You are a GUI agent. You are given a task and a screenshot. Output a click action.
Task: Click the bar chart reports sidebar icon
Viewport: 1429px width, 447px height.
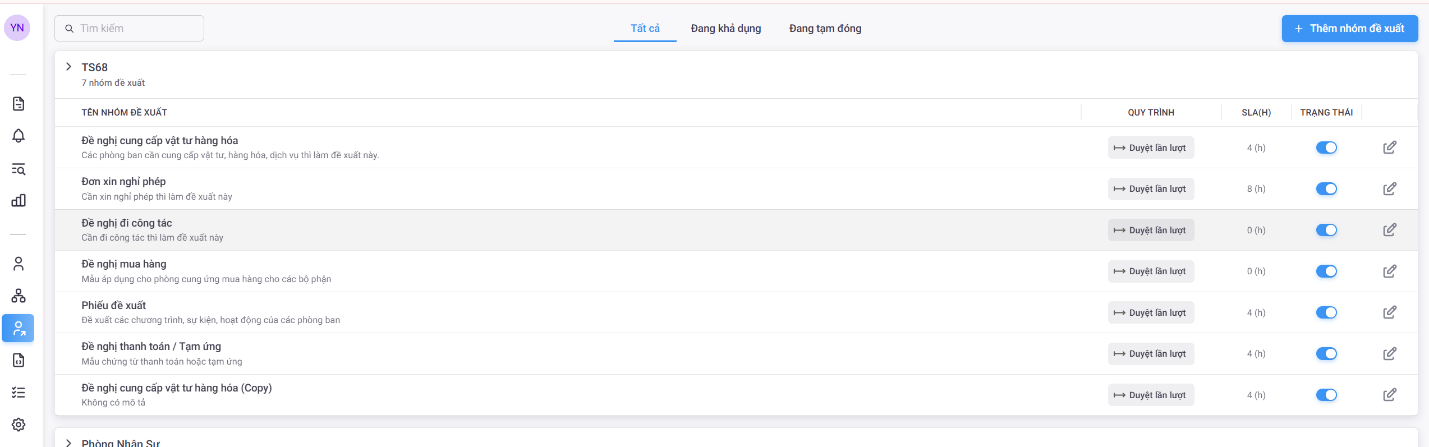[18, 200]
